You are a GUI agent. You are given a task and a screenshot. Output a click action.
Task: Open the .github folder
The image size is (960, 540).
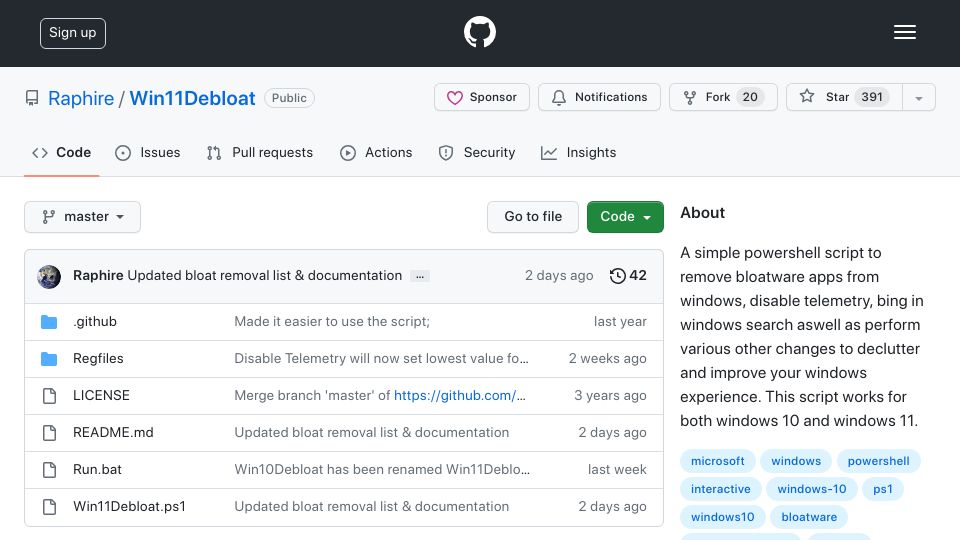point(95,321)
